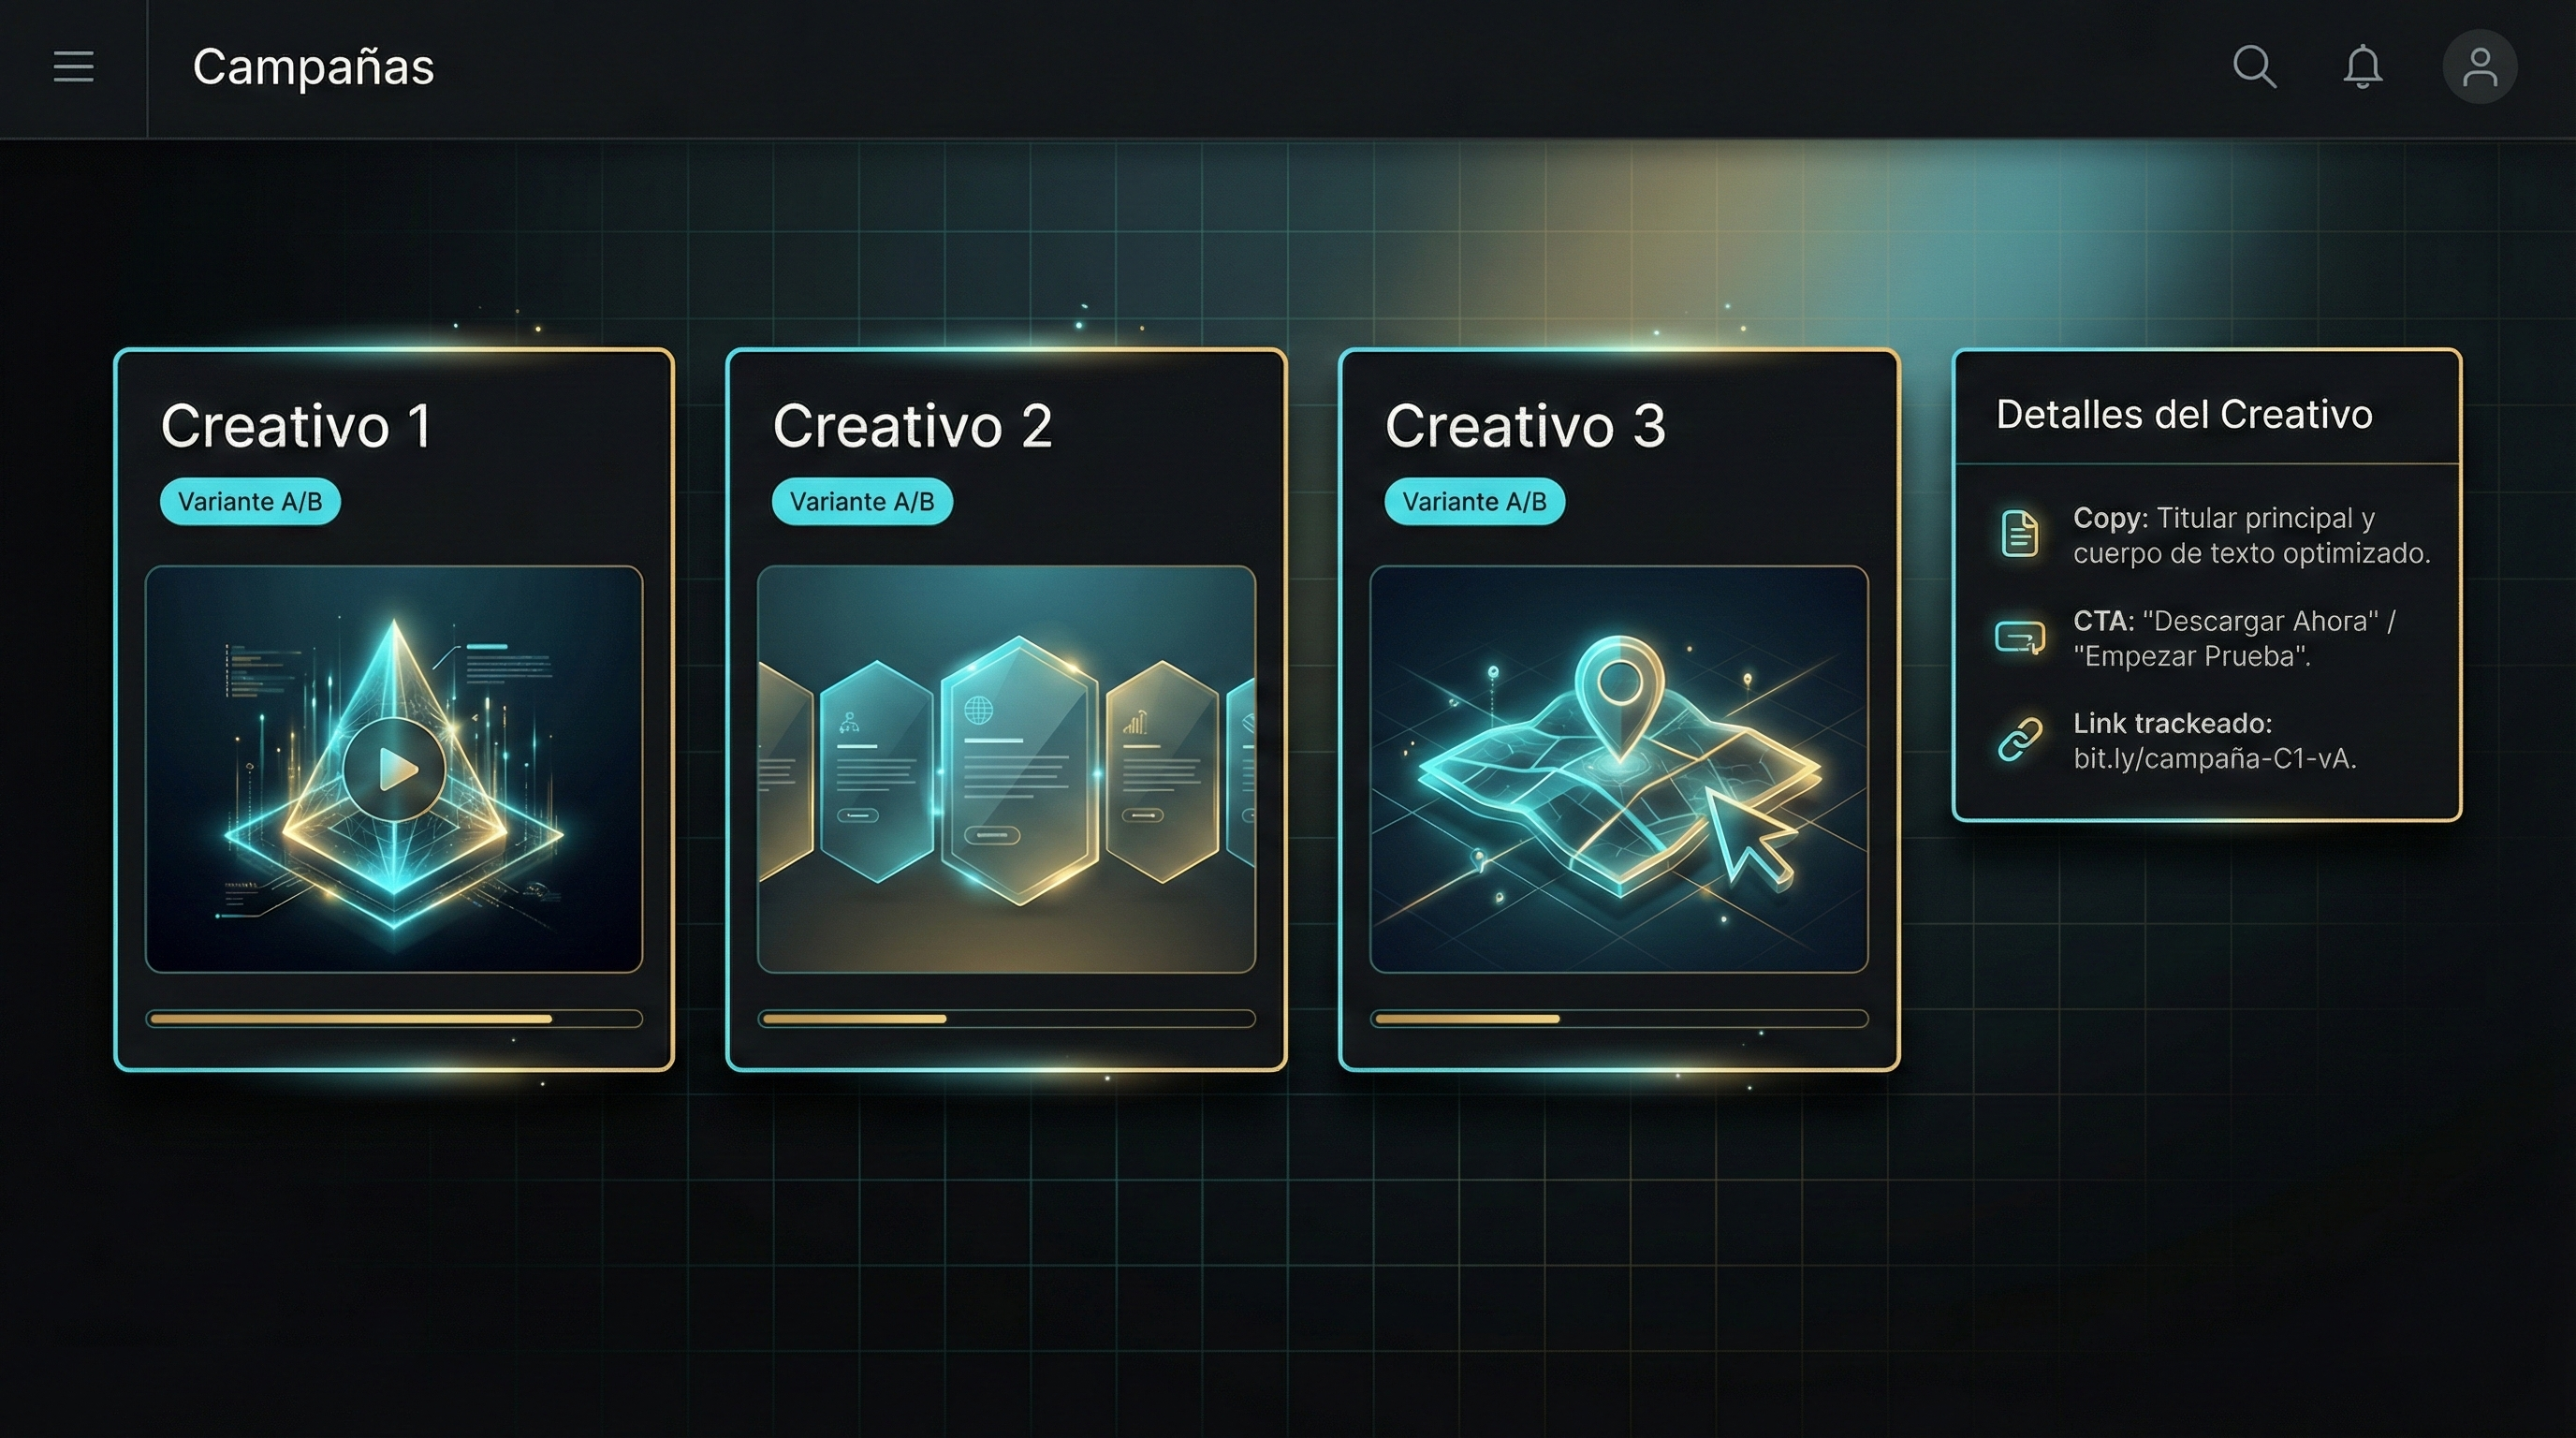Click the tracked link chain icon

pos(2019,740)
